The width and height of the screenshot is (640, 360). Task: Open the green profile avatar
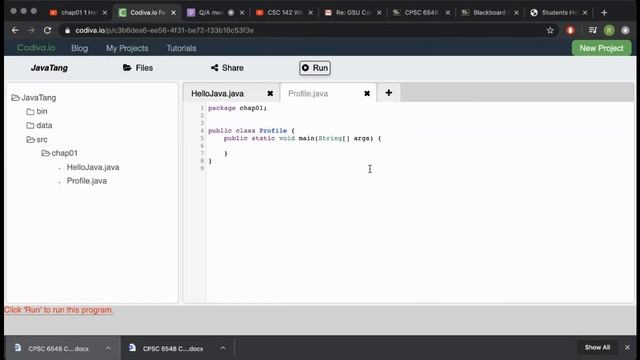pos(609,30)
